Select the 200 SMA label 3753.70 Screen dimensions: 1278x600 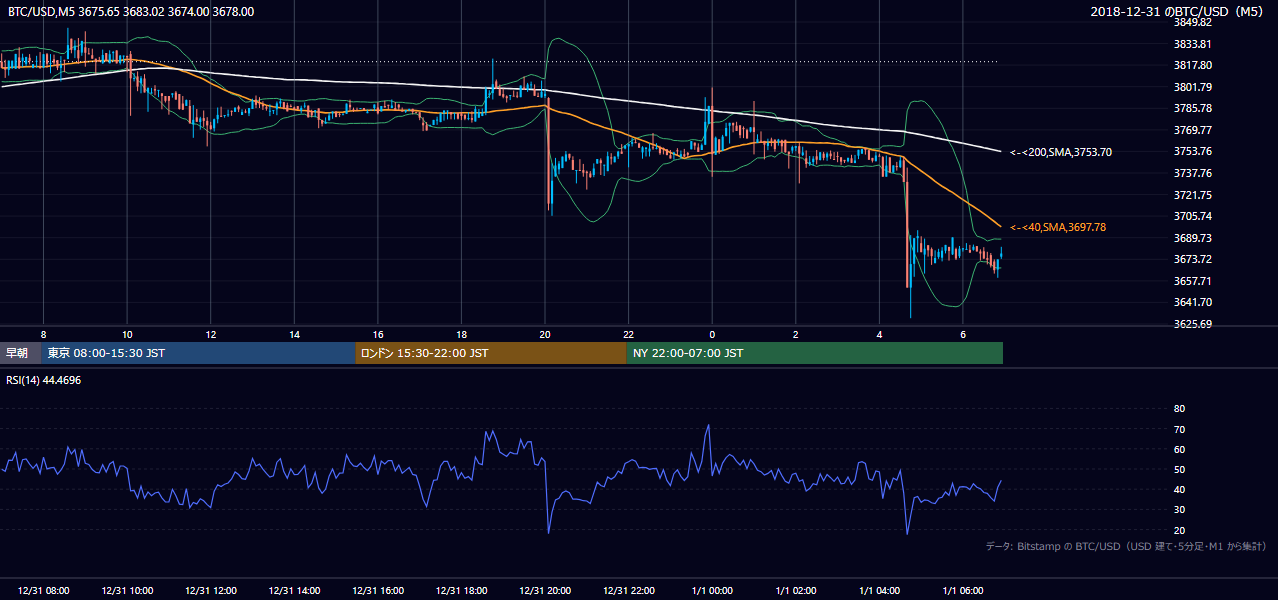point(1060,152)
